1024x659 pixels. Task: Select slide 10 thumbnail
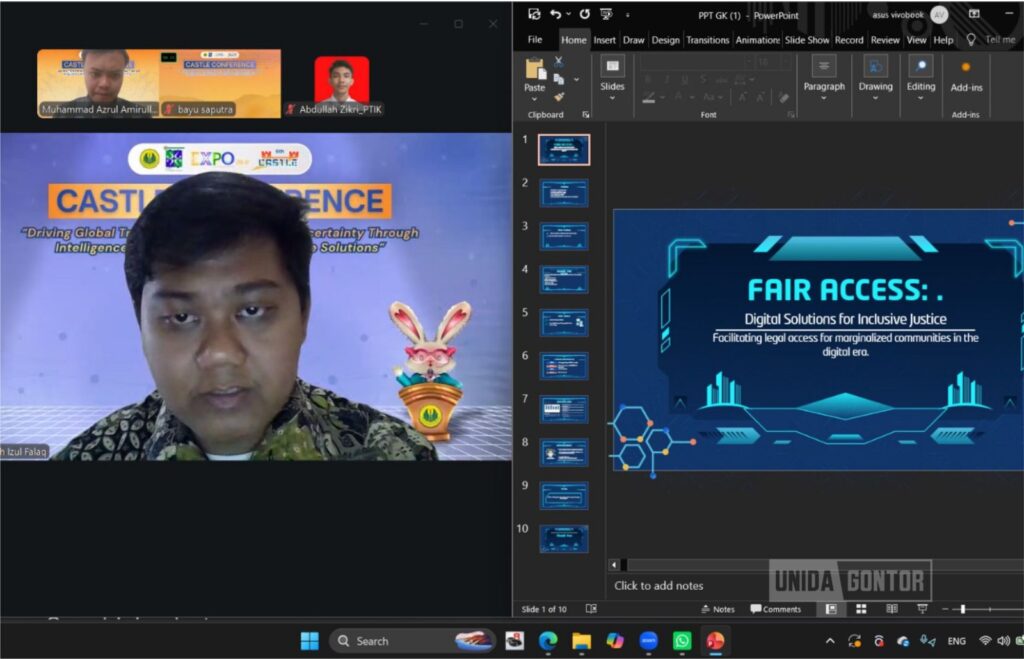tap(564, 539)
